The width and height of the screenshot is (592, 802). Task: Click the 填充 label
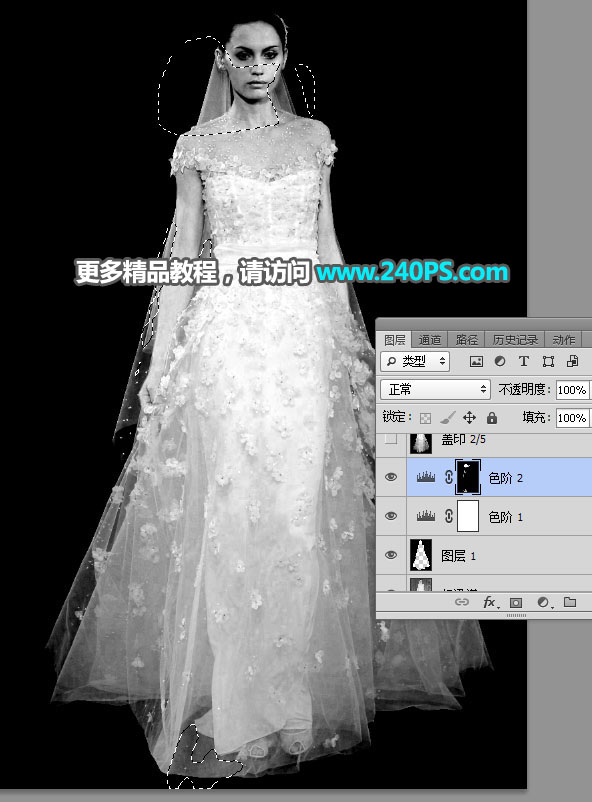coord(534,418)
